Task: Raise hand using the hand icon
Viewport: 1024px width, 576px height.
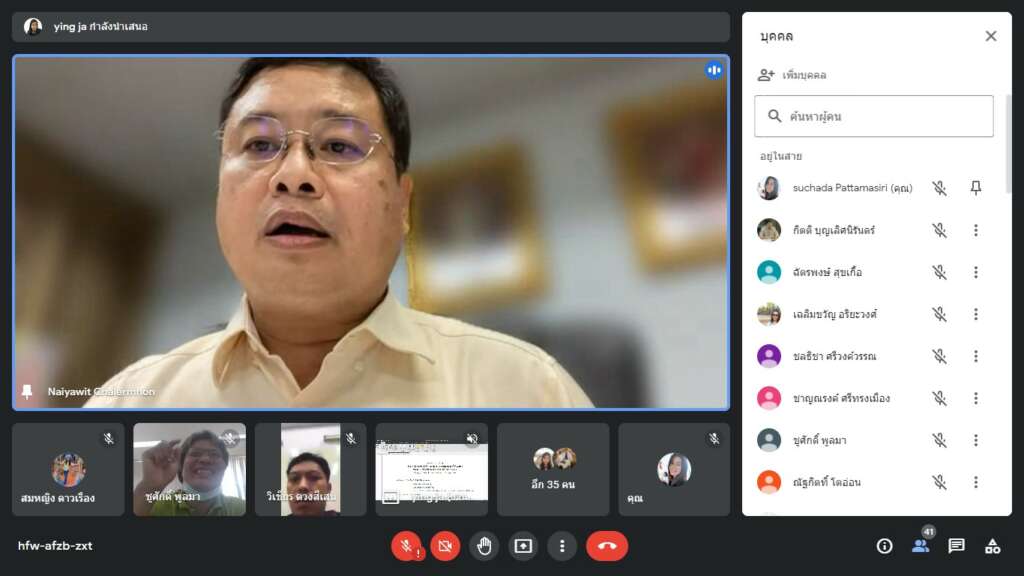Action: (x=484, y=546)
